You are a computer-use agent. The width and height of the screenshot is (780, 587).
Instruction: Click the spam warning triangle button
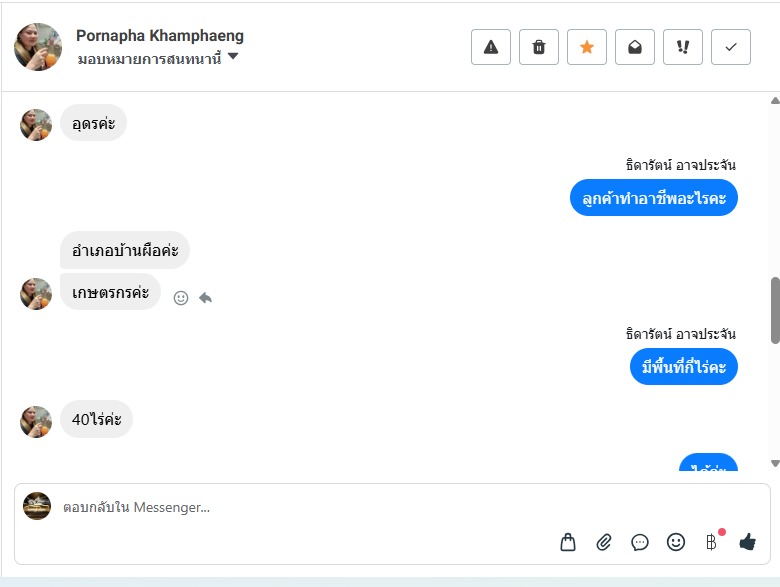(491, 47)
